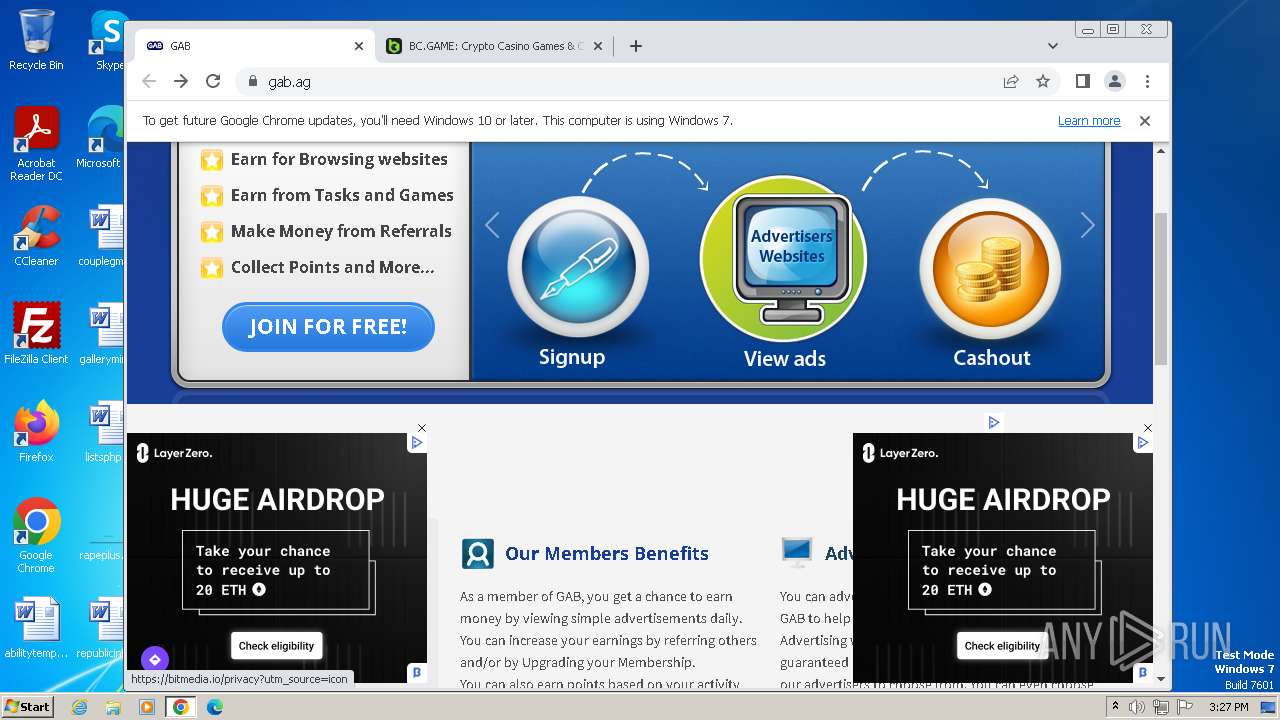Image resolution: width=1280 pixels, height=720 pixels.
Task: Open Windows Media Player from taskbar
Action: (147, 707)
